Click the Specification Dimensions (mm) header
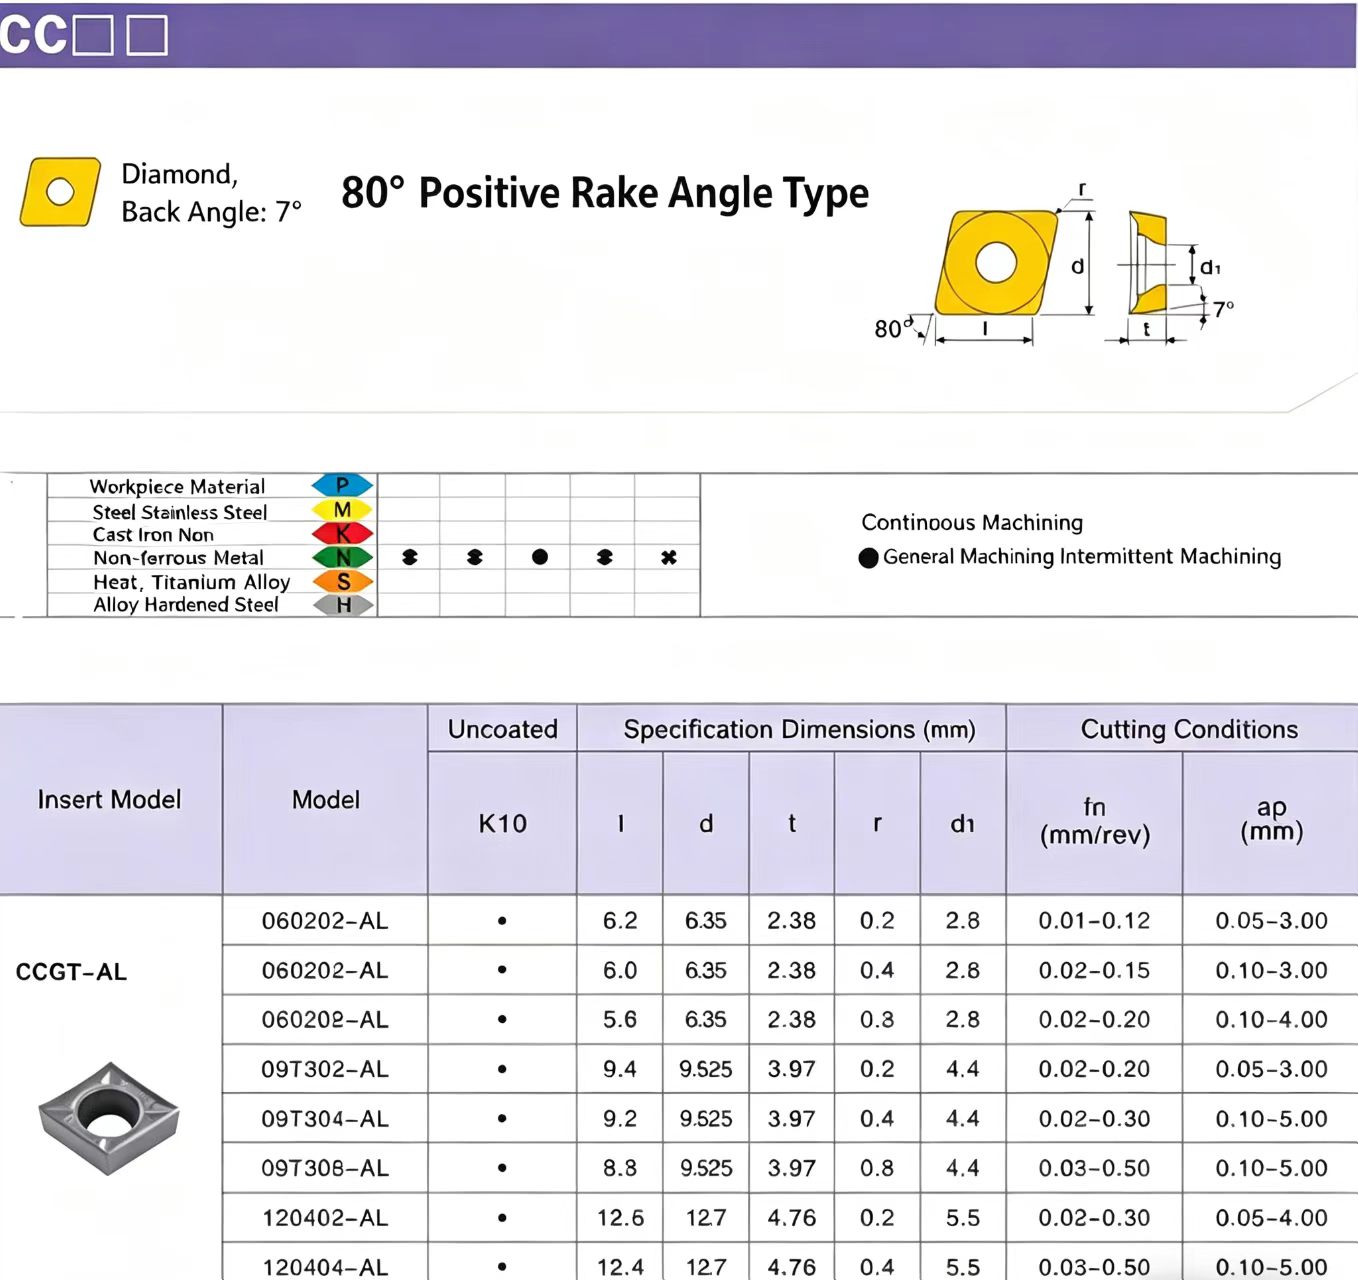The height and width of the screenshot is (1280, 1358). (x=799, y=729)
